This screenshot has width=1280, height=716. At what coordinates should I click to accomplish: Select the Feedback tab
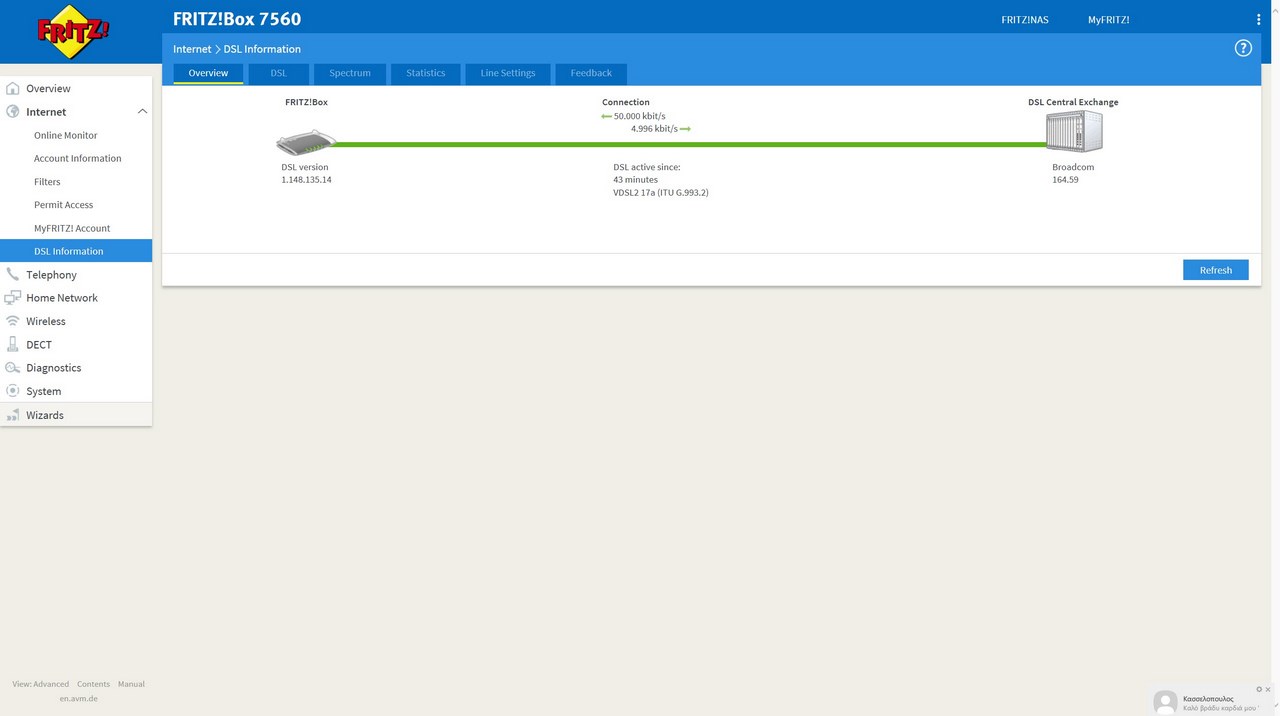point(591,73)
